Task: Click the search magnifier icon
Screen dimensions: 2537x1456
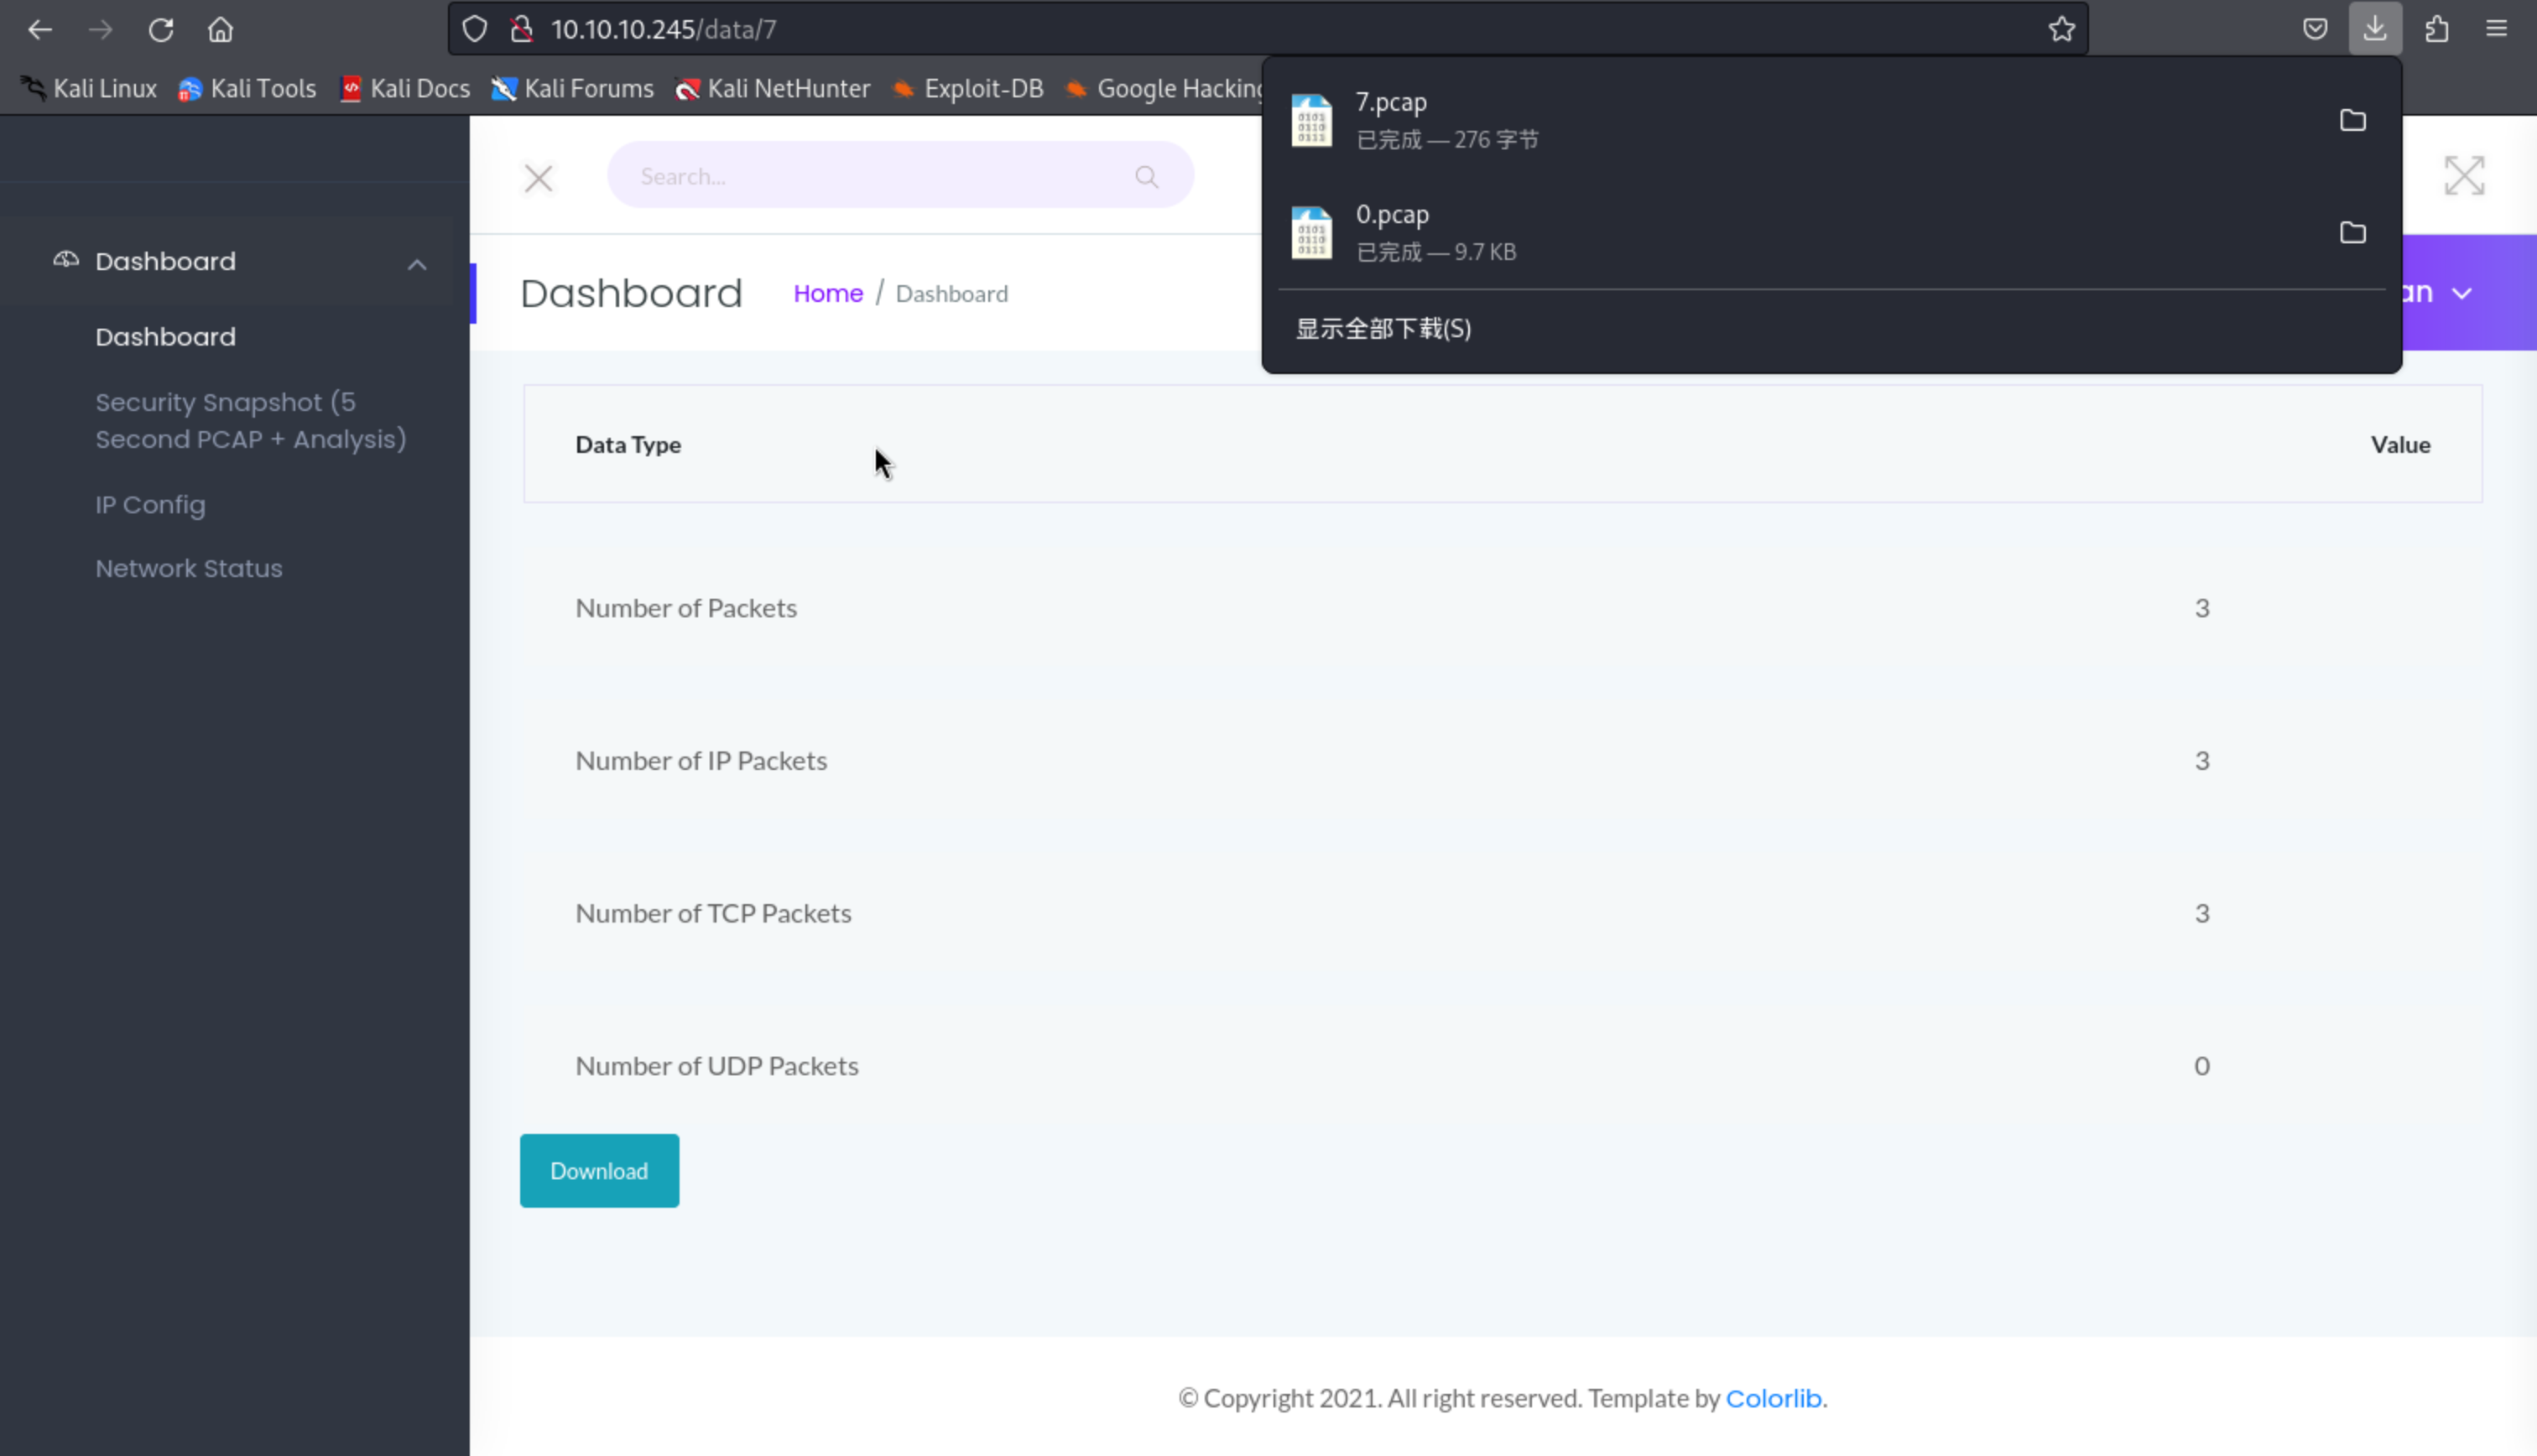Action: (x=1146, y=177)
